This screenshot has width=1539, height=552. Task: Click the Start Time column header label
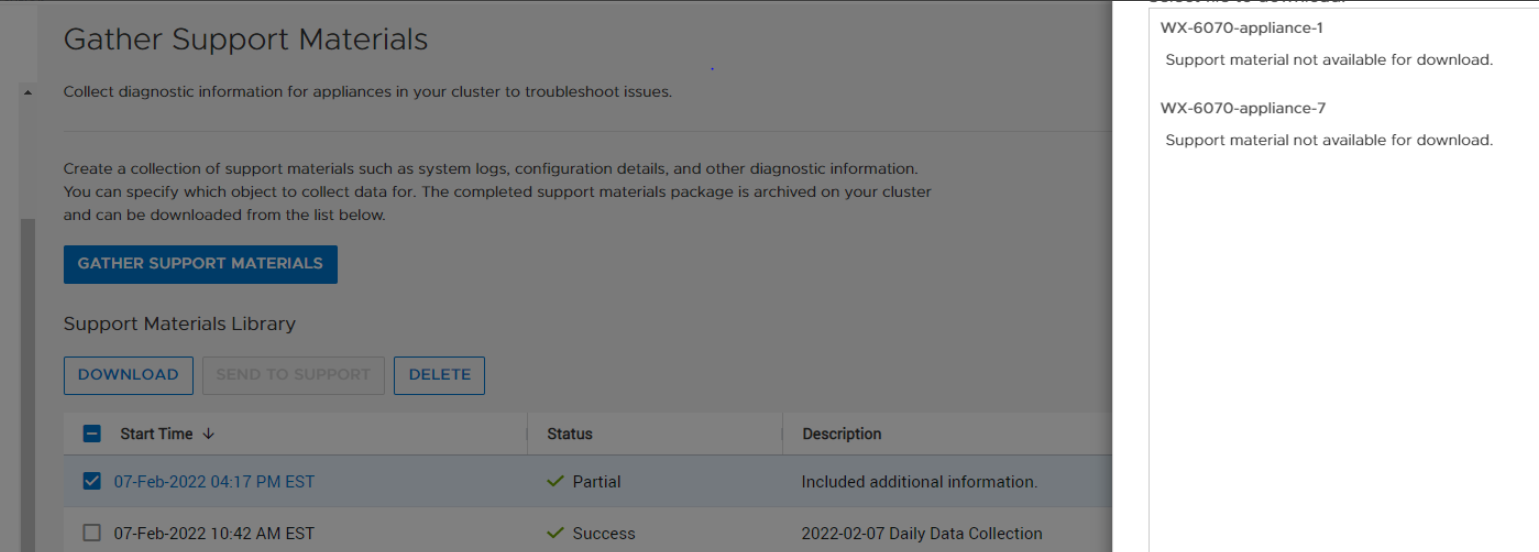click(x=156, y=434)
